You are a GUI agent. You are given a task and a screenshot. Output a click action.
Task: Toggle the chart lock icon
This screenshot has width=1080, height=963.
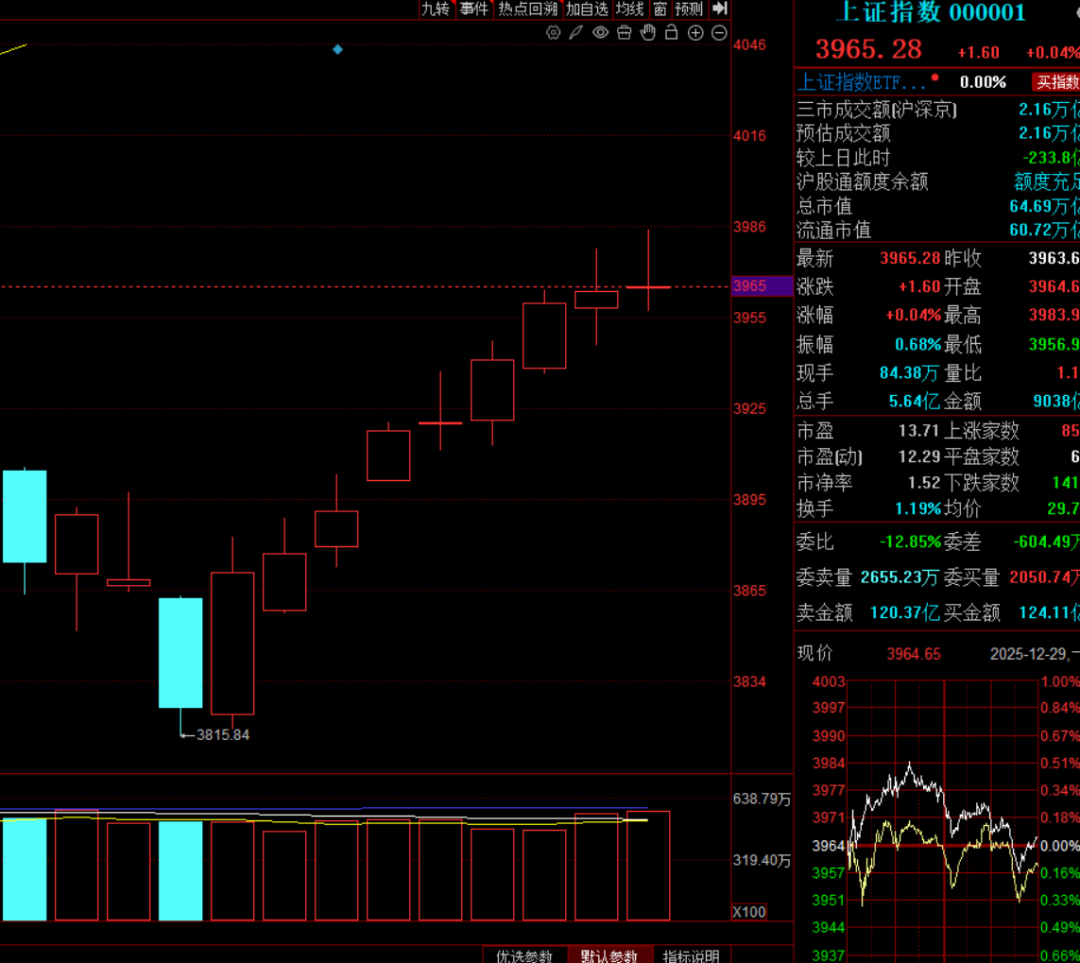point(671,33)
